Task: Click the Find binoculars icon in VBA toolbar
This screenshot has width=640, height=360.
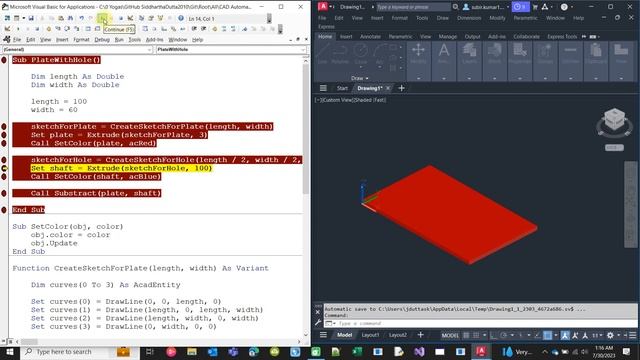Action: point(70,18)
